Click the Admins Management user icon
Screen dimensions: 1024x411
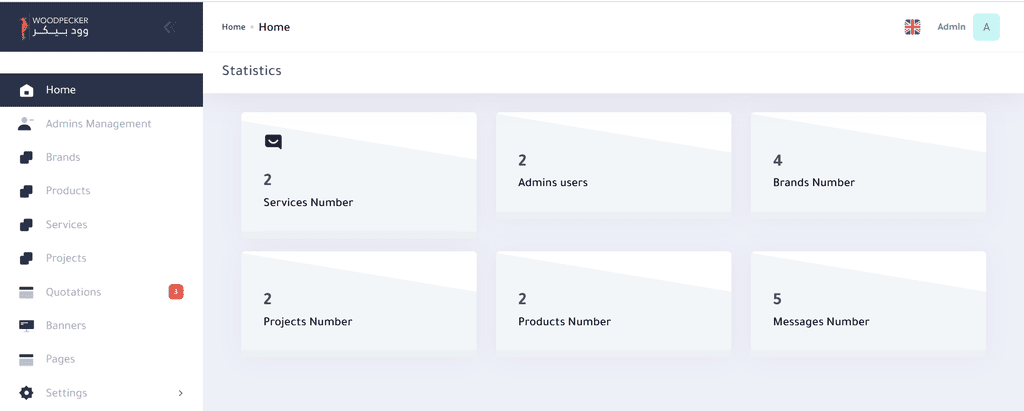[27, 124]
